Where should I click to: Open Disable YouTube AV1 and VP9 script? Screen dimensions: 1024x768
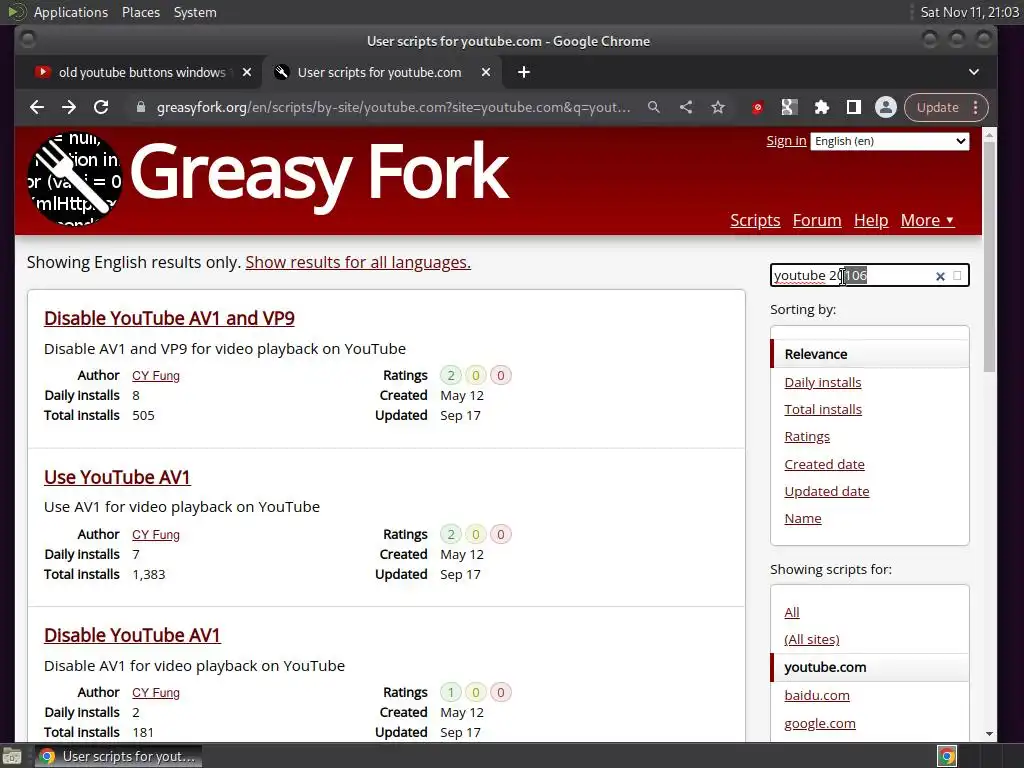coord(169,319)
